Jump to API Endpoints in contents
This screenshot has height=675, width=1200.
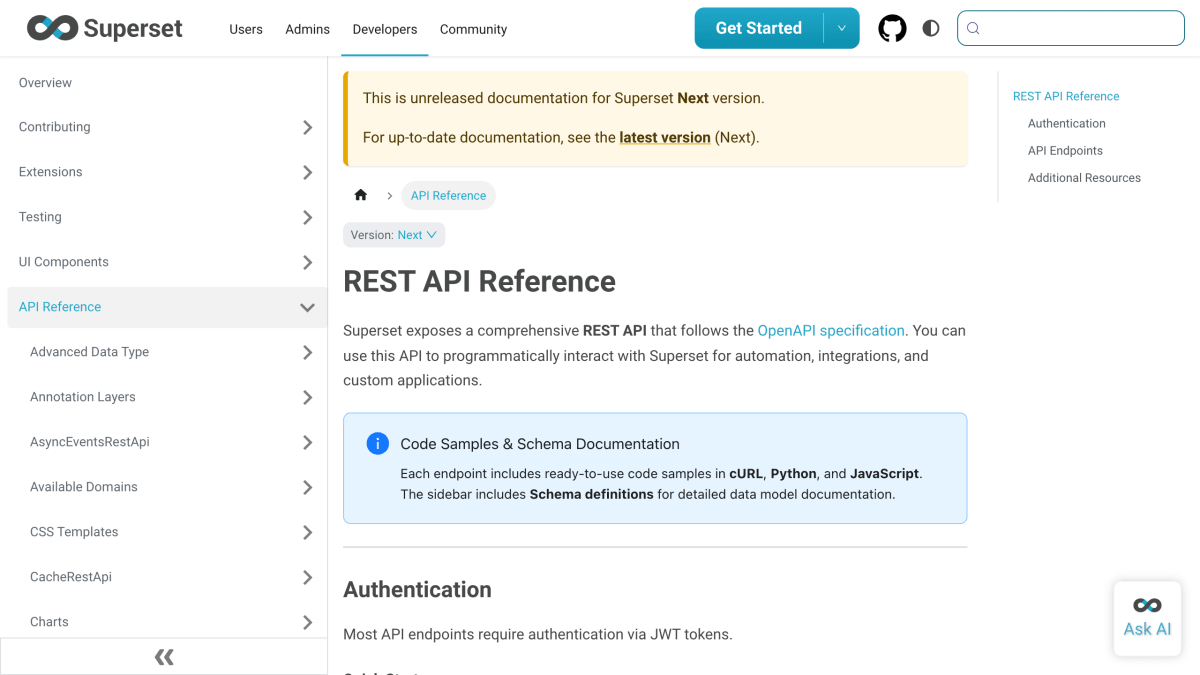pos(1065,150)
